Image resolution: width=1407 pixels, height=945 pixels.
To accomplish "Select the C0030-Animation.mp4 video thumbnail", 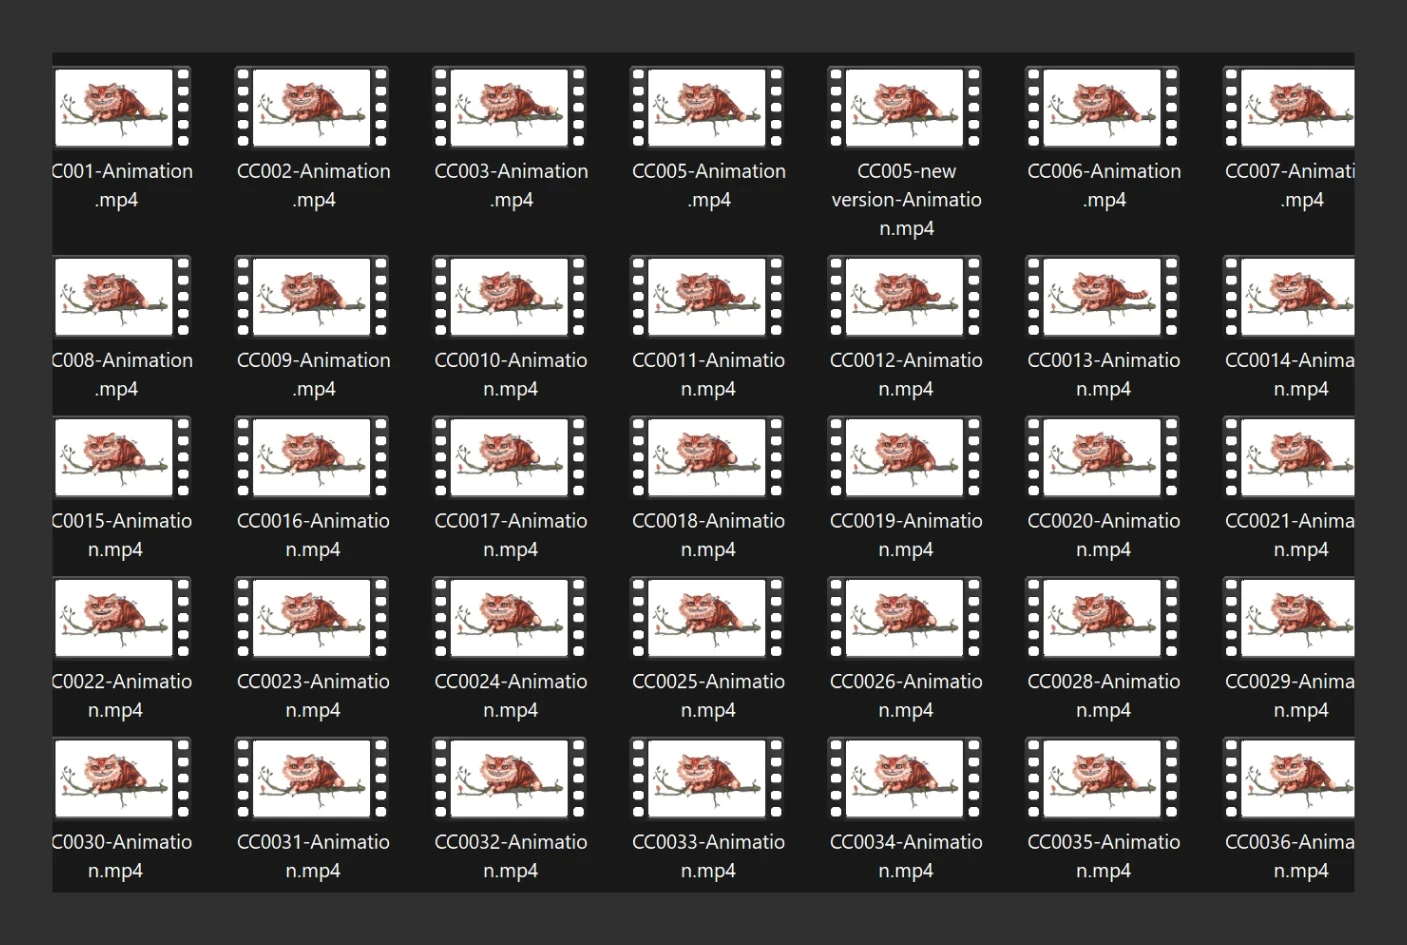I will [x=122, y=779].
